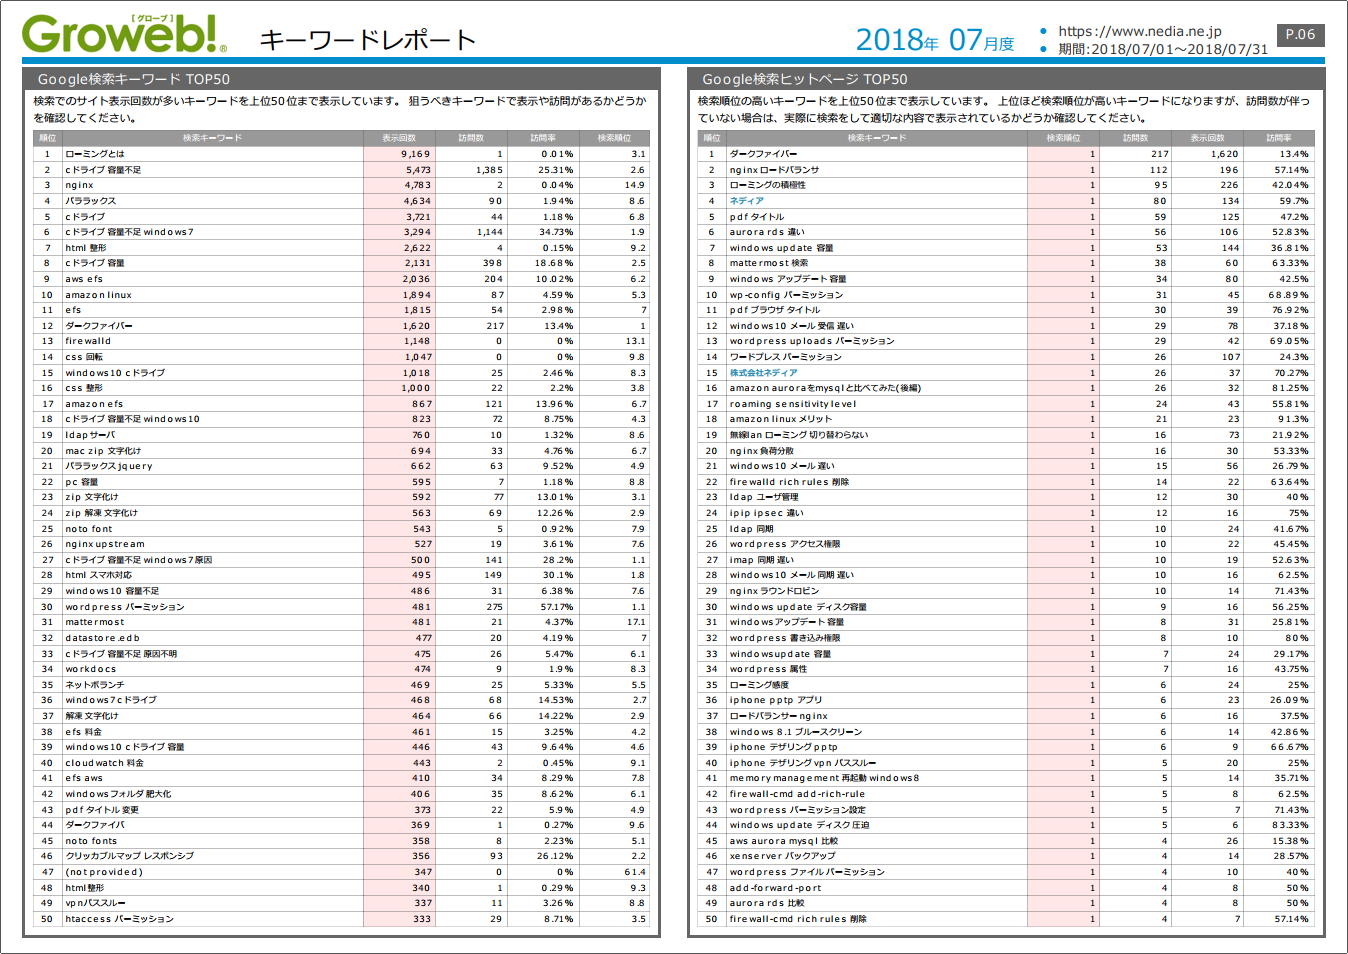Click the workdocs keyword
This screenshot has height=954, width=1348.
click(91, 669)
